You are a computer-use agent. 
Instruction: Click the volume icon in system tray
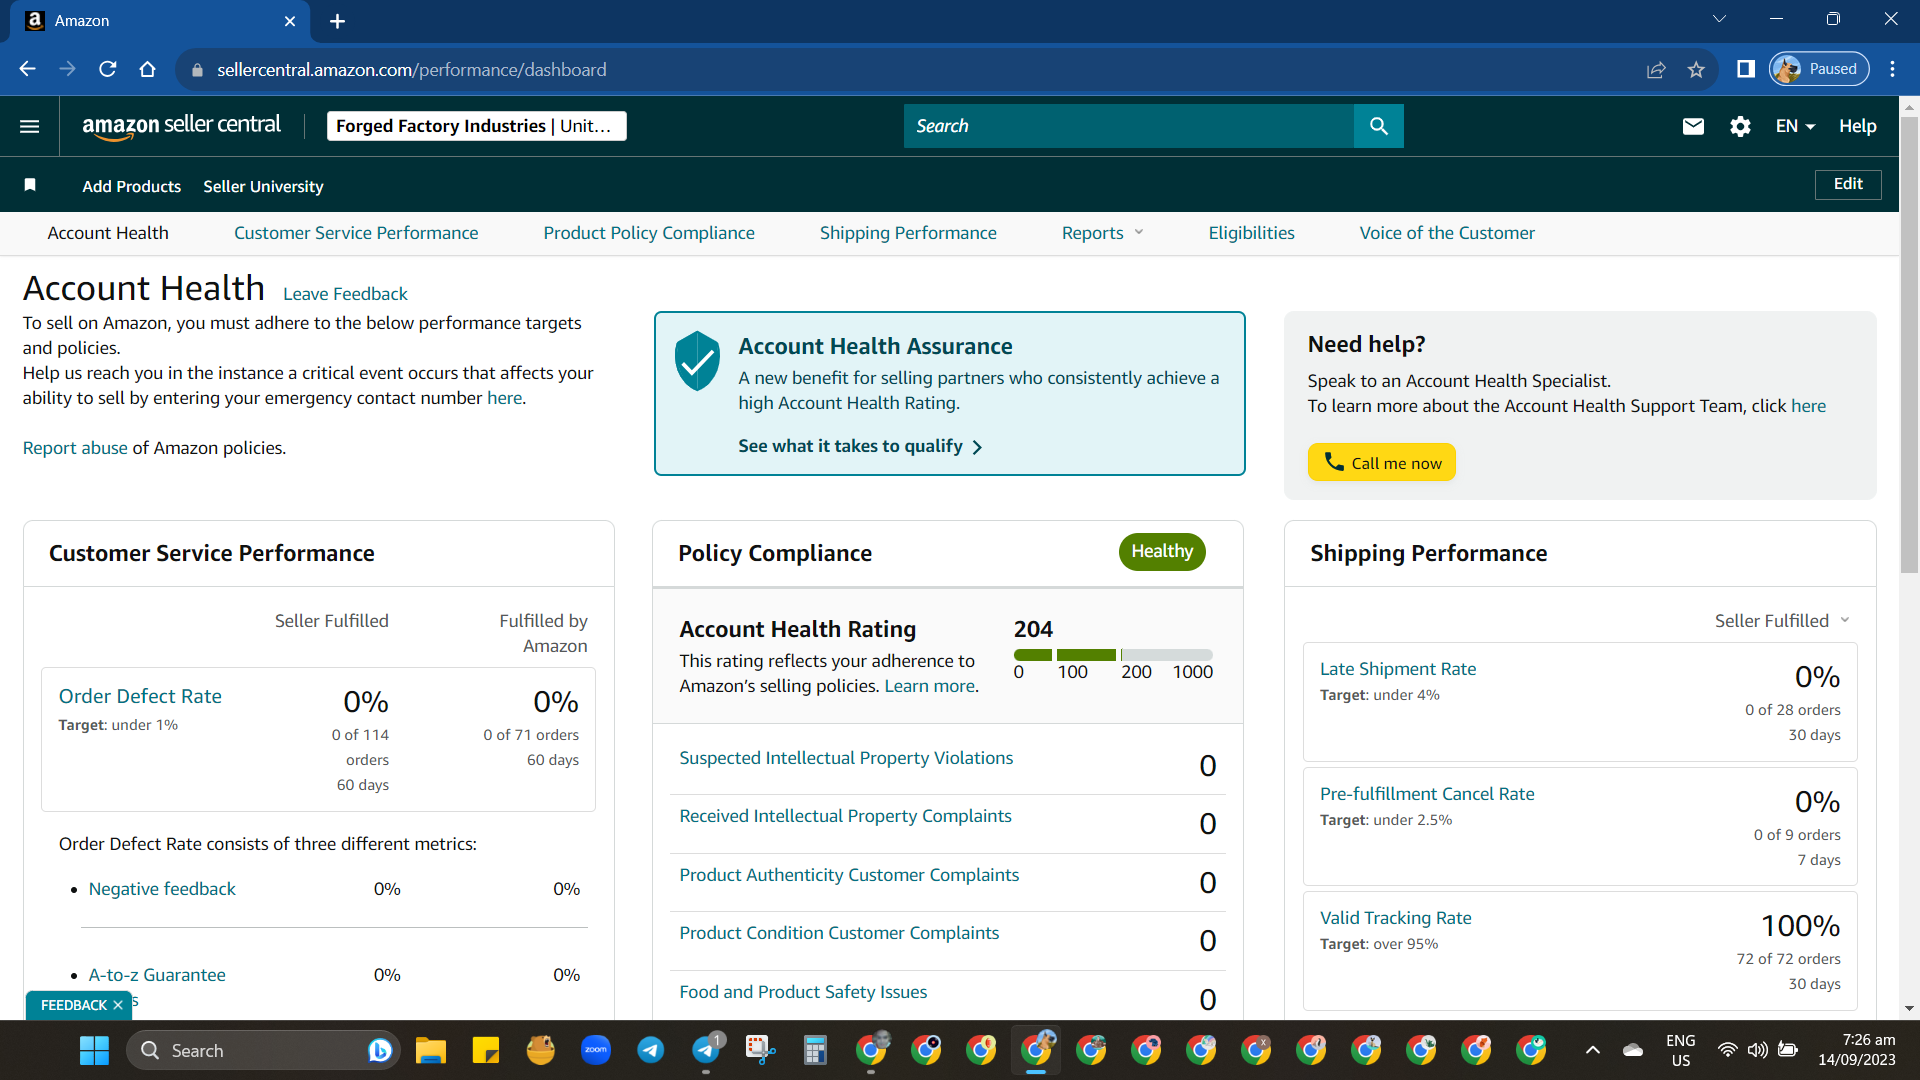click(x=1757, y=1050)
